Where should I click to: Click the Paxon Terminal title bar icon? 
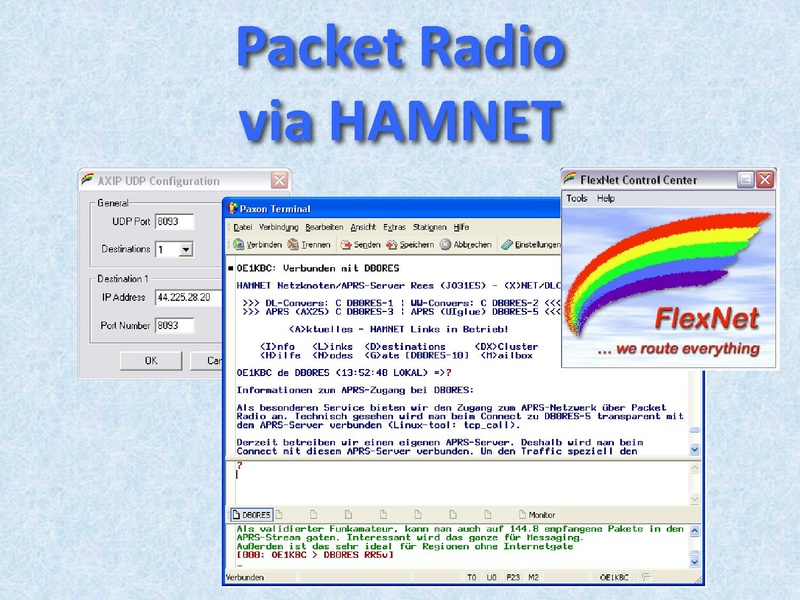coord(233,209)
